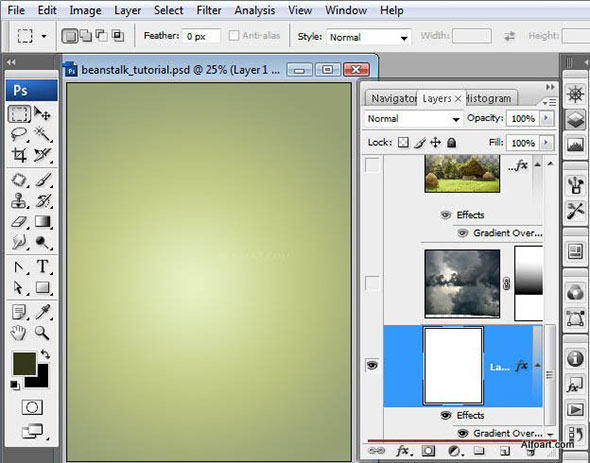Switch to the Navigator tab
Viewport: 590px width, 463px height.
(x=393, y=99)
